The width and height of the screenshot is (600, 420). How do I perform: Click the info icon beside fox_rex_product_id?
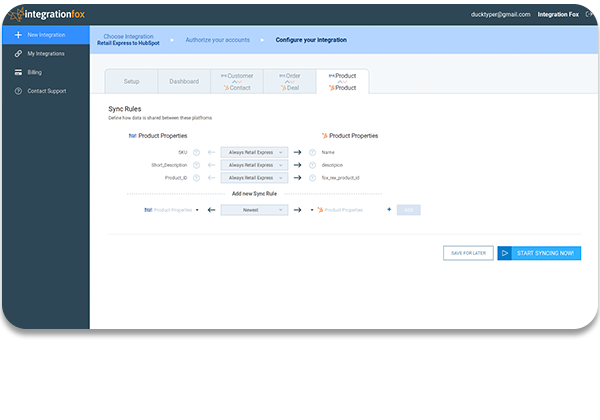tap(312, 178)
